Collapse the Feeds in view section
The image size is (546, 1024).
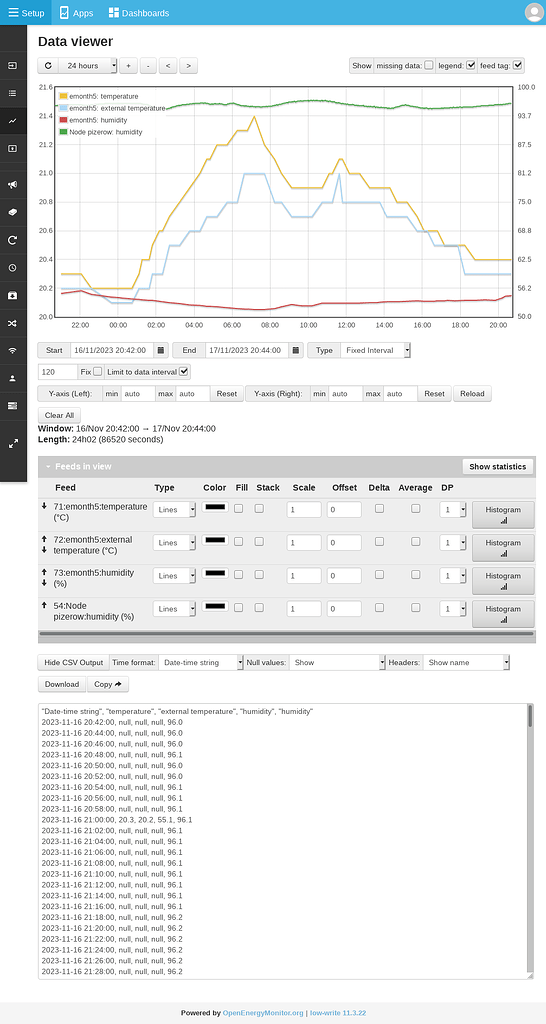click(x=48, y=466)
